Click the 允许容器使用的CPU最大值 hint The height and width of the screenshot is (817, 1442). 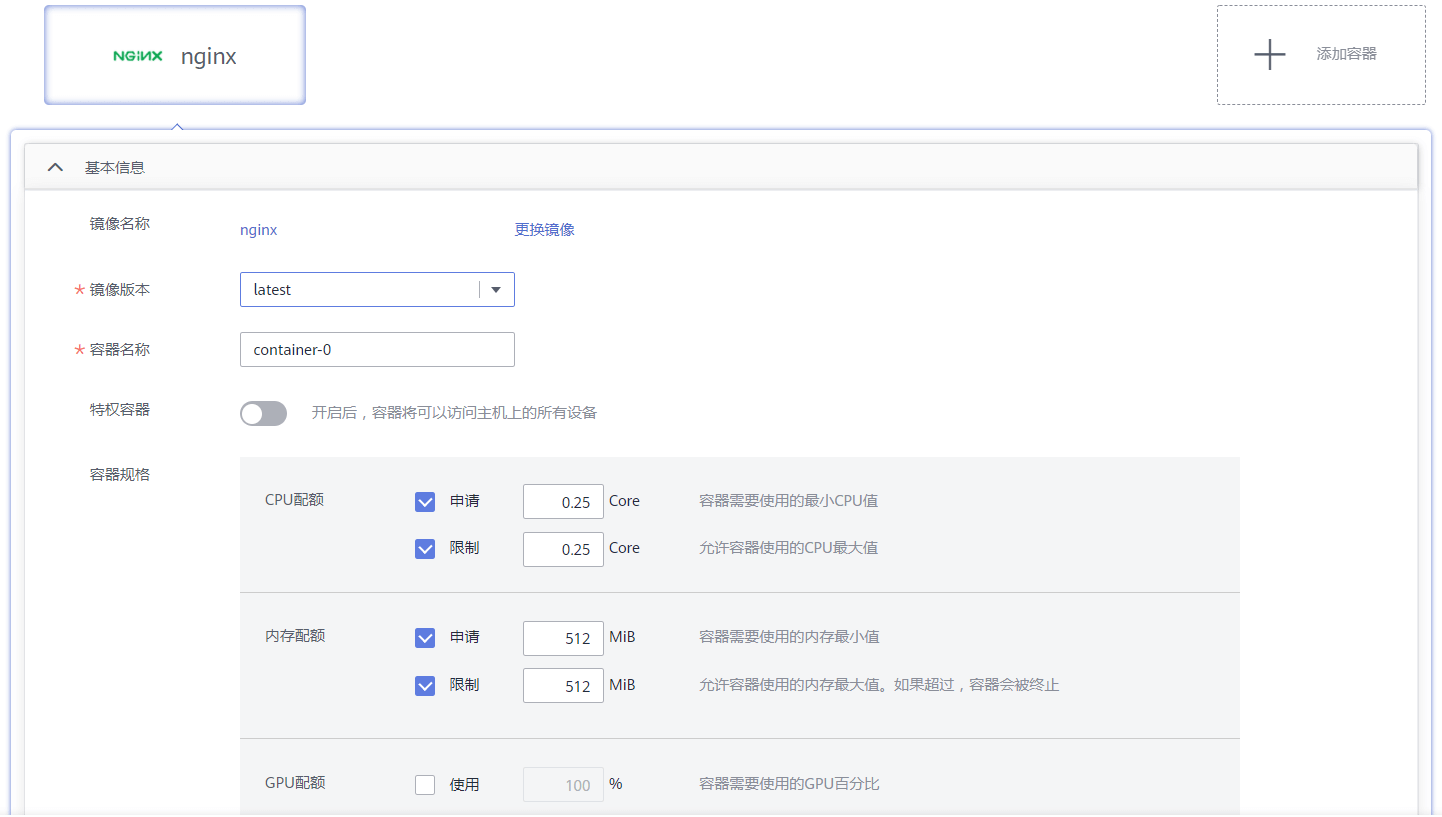coord(788,548)
